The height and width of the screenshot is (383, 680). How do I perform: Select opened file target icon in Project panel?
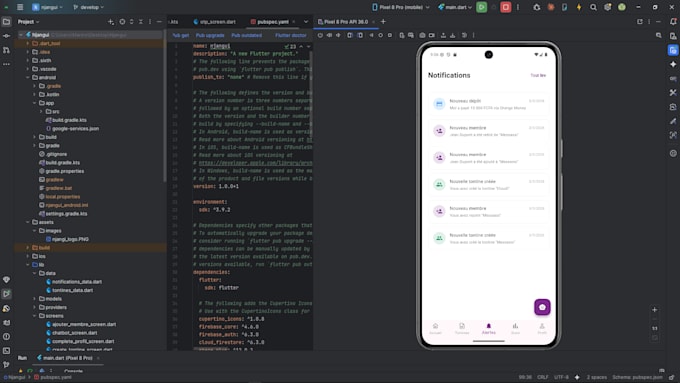click(122, 22)
